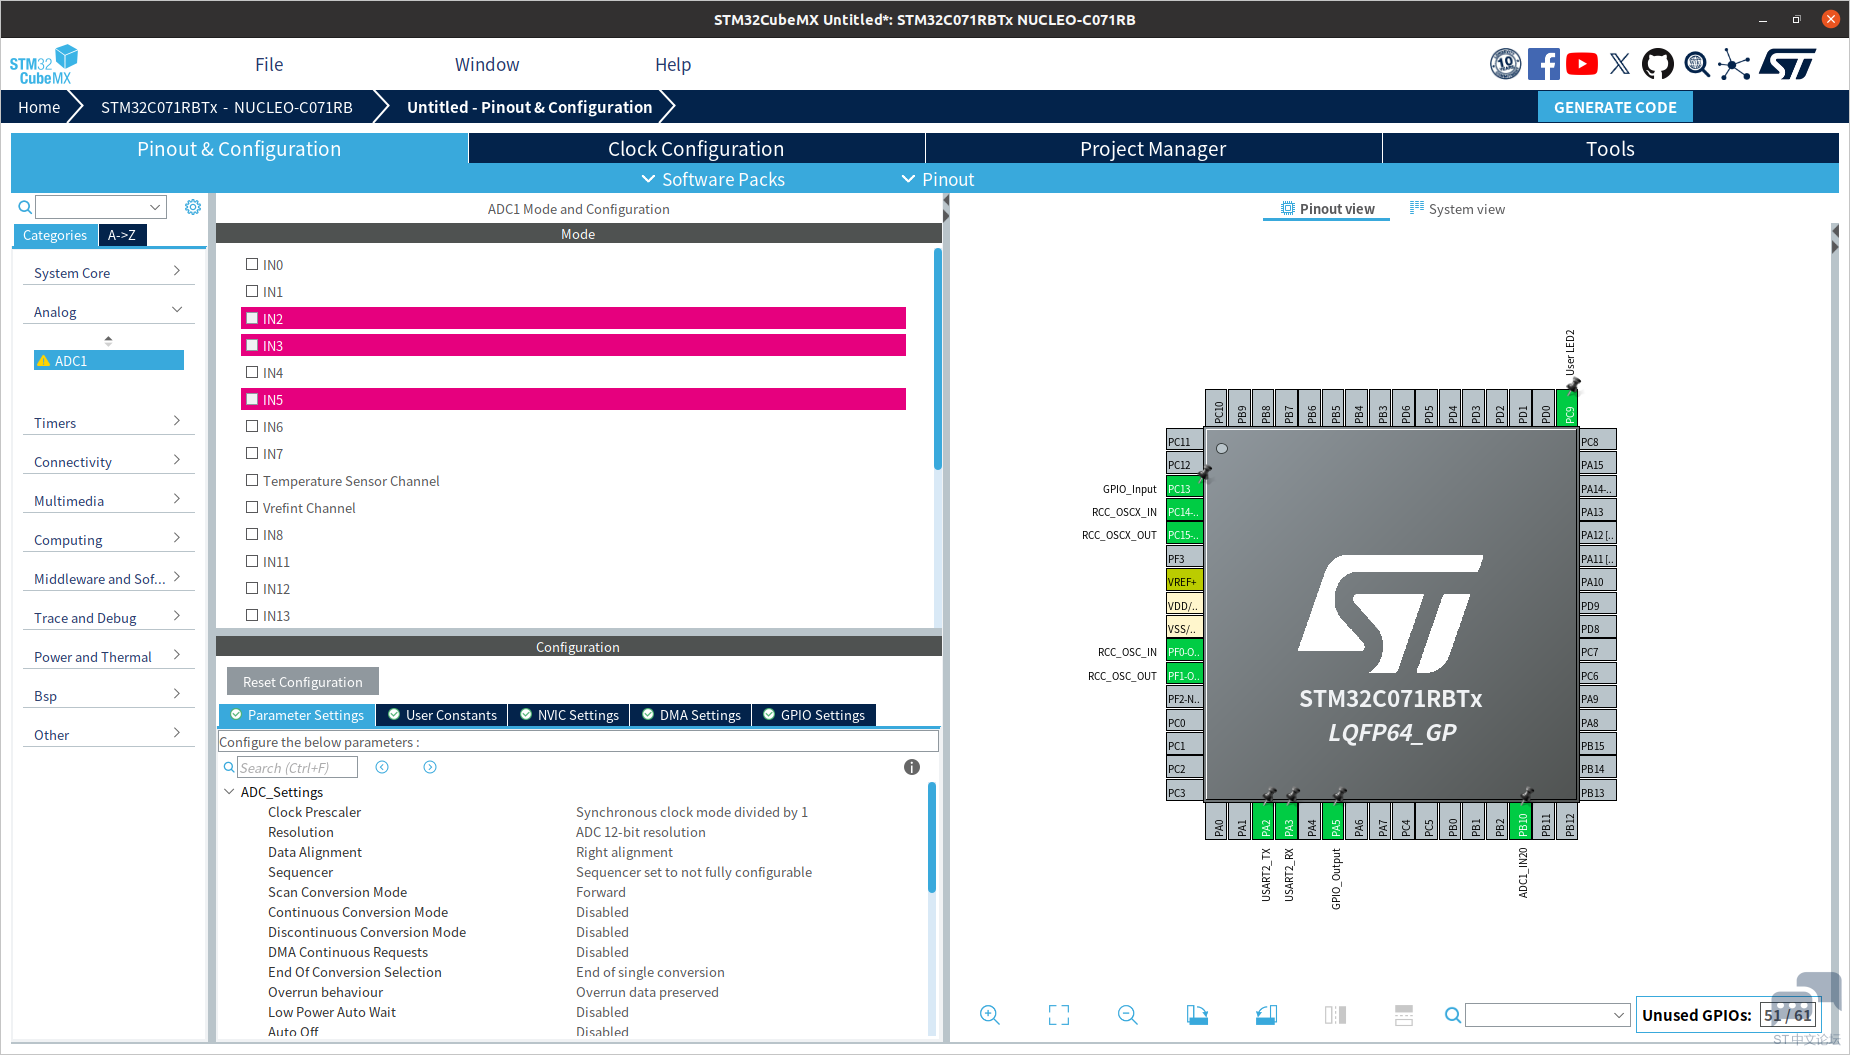Open the ST community network icon
This screenshot has width=1850, height=1055.
click(1735, 64)
